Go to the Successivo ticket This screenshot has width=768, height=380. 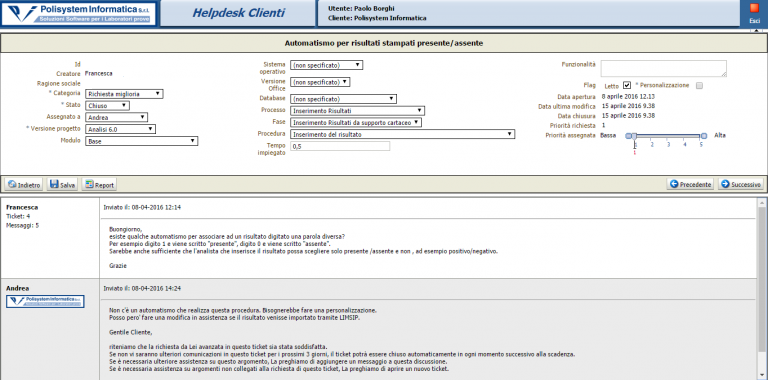[741, 185]
